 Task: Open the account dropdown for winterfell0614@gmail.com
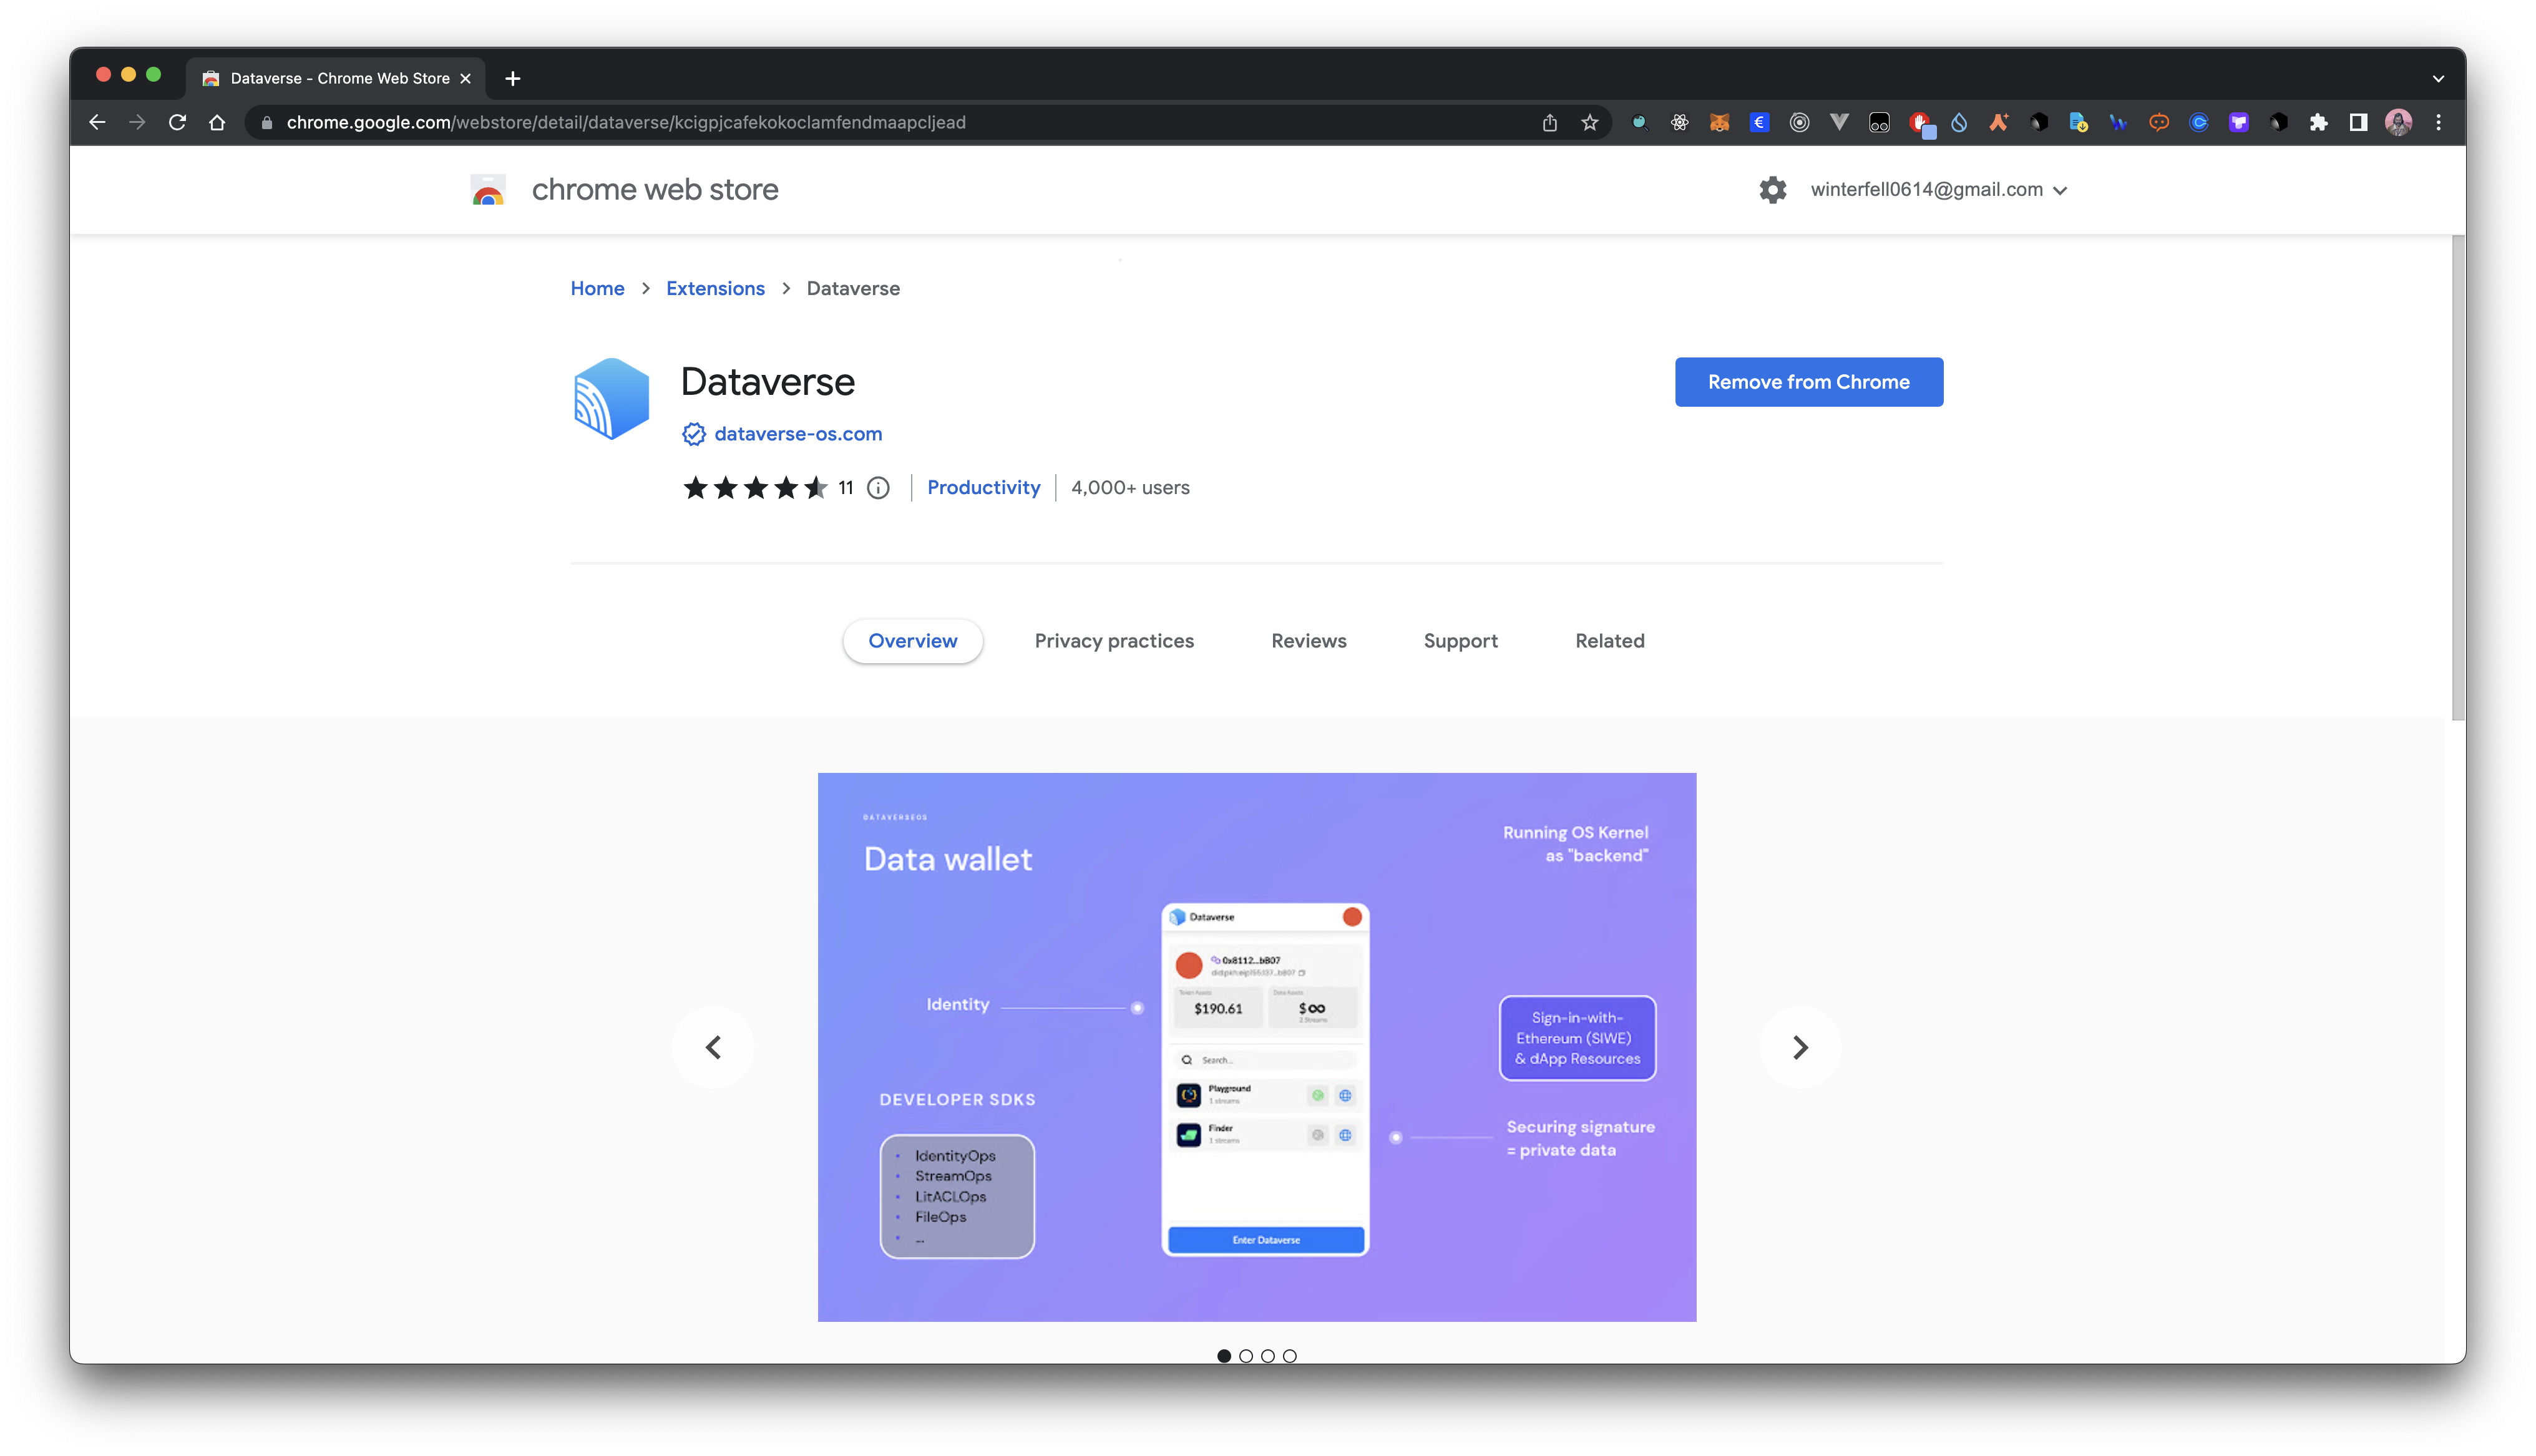1939,189
